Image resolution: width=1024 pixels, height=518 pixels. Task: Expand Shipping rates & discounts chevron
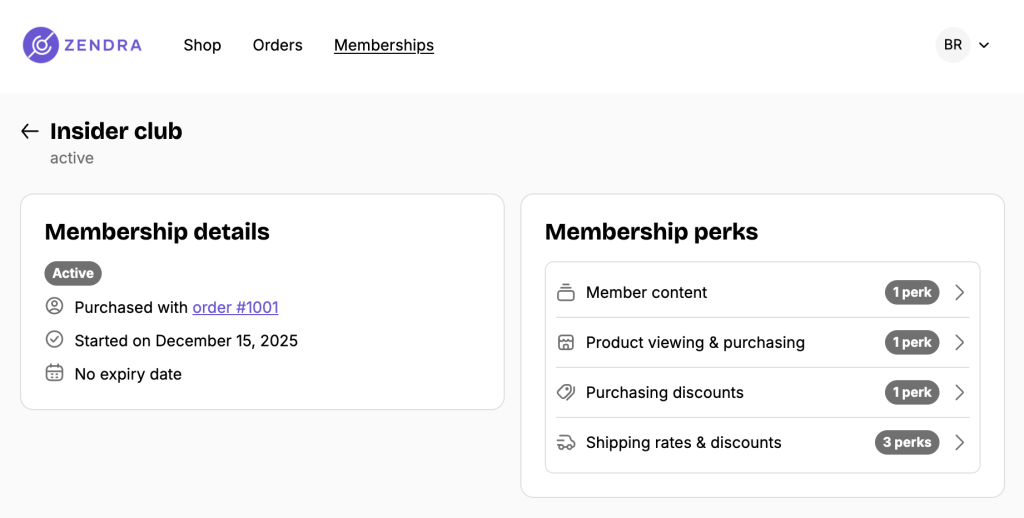(959, 442)
